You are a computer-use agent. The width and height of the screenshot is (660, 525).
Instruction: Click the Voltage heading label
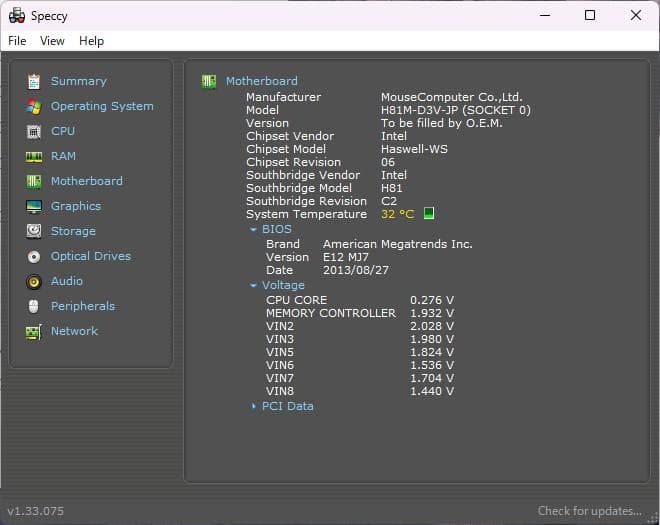tap(283, 285)
